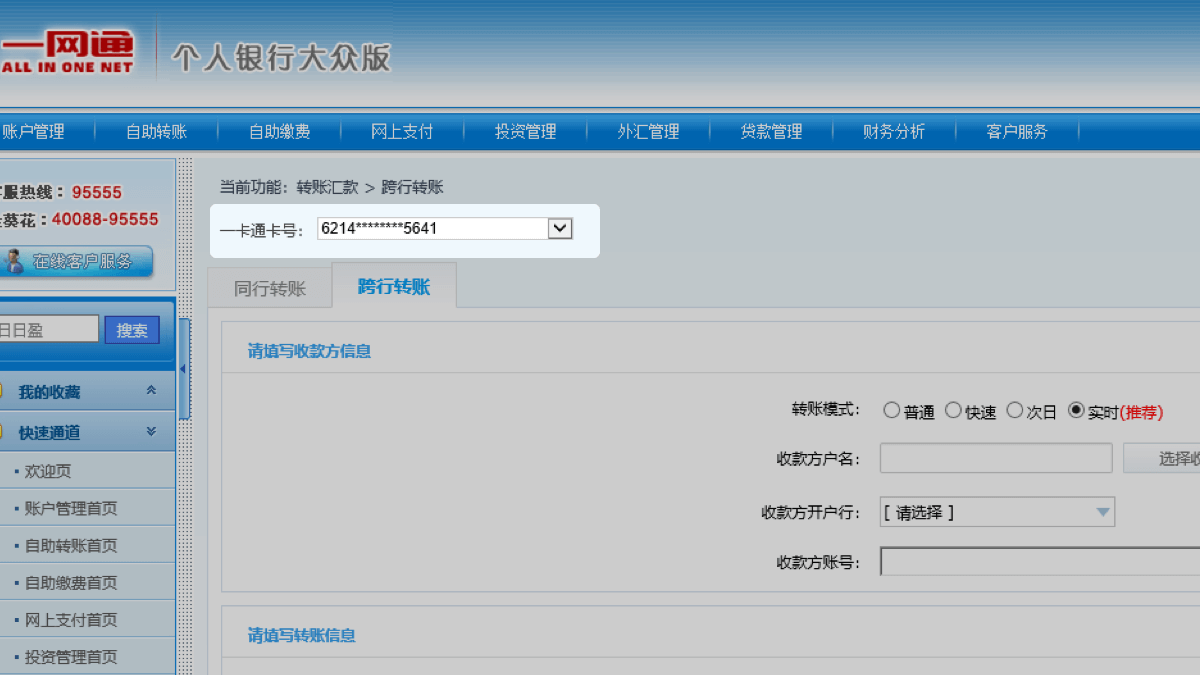The image size is (1200, 675).
Task: Choose the 次日 transfer mode
Action: tap(1015, 411)
